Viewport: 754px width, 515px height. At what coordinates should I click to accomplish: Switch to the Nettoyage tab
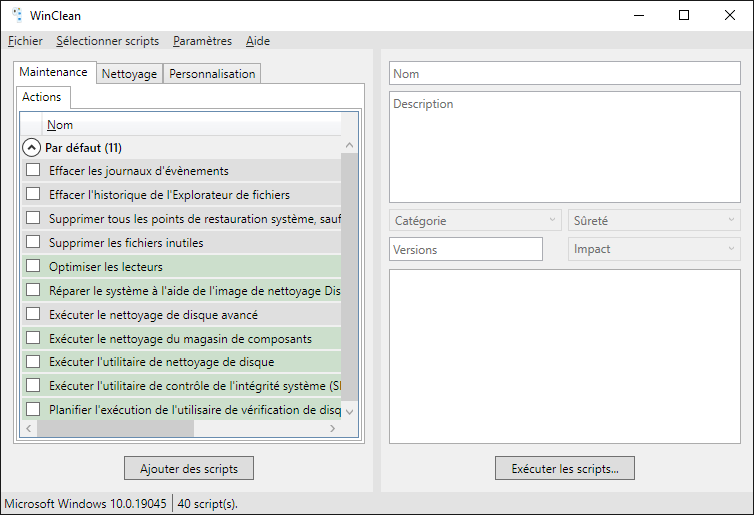point(129,74)
